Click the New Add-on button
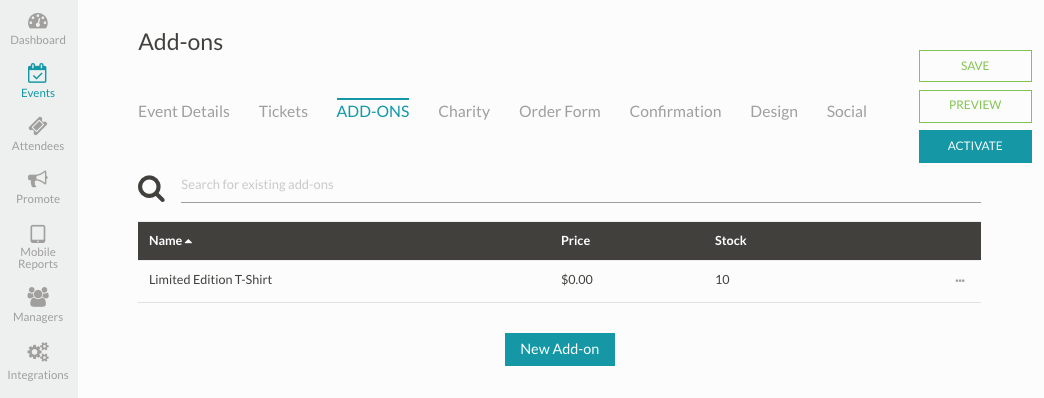Viewport: 1044px width, 398px height. tap(560, 349)
